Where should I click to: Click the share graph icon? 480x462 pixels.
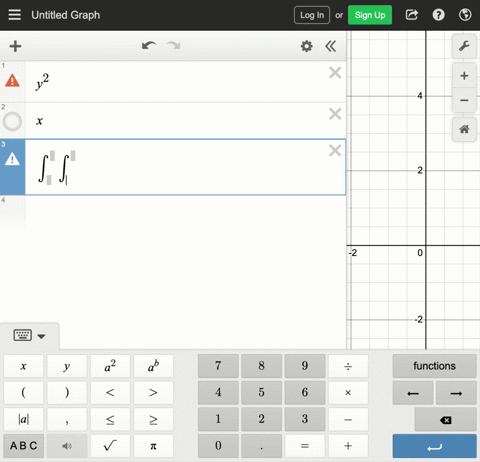click(x=412, y=15)
